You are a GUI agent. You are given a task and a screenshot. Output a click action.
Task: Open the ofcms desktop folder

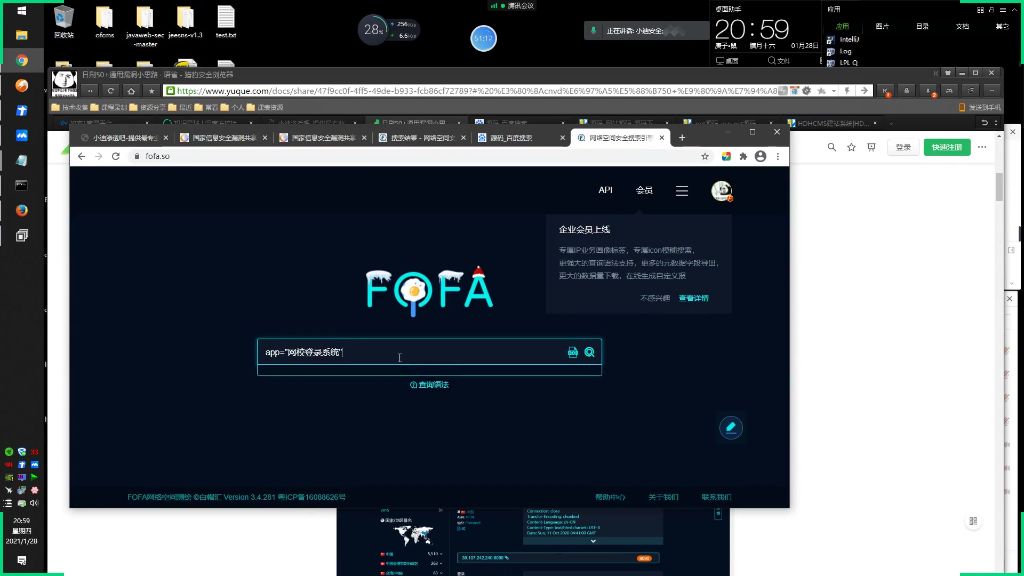pyautogui.click(x=104, y=22)
